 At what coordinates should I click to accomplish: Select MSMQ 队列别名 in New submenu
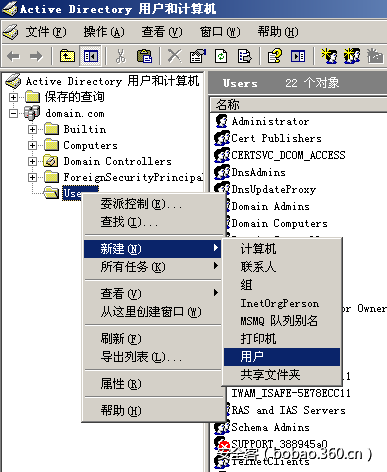pyautogui.click(x=282, y=321)
